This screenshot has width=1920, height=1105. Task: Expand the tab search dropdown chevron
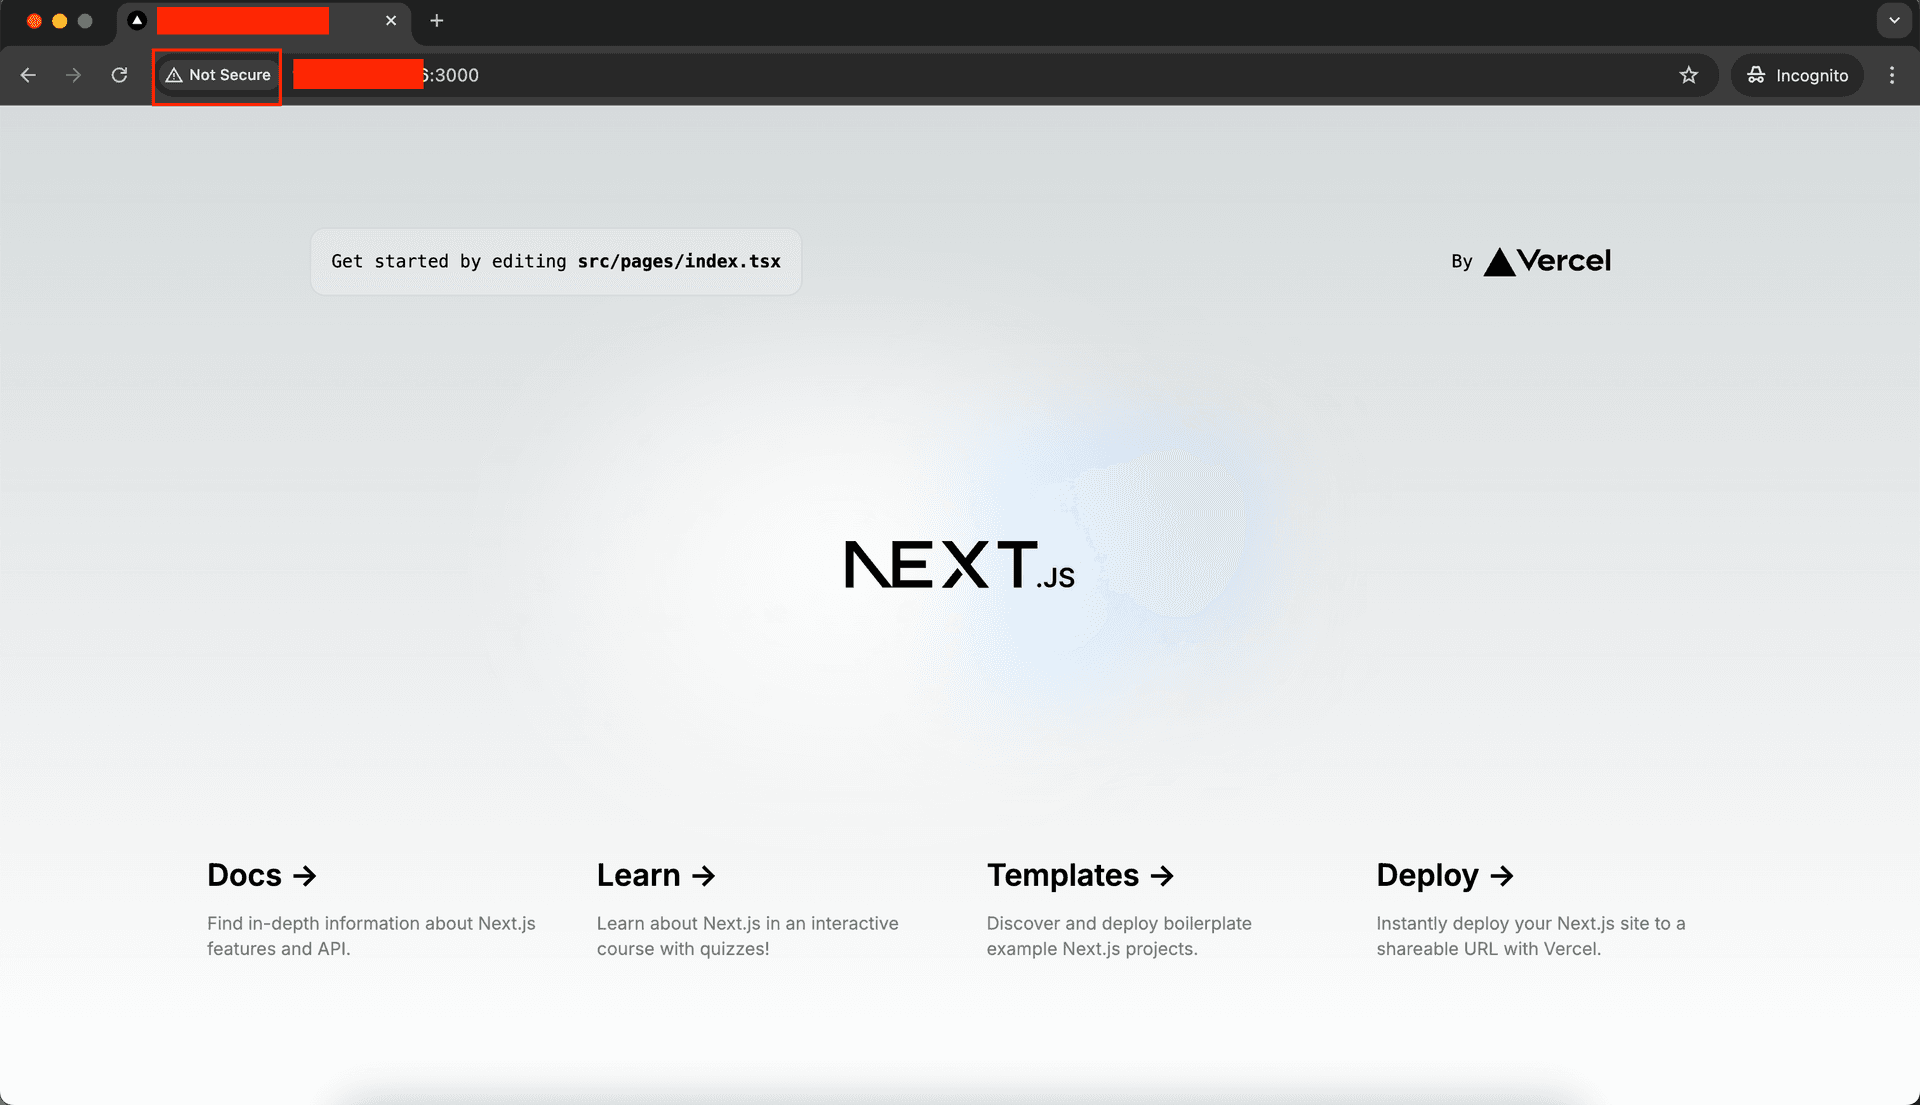point(1894,21)
